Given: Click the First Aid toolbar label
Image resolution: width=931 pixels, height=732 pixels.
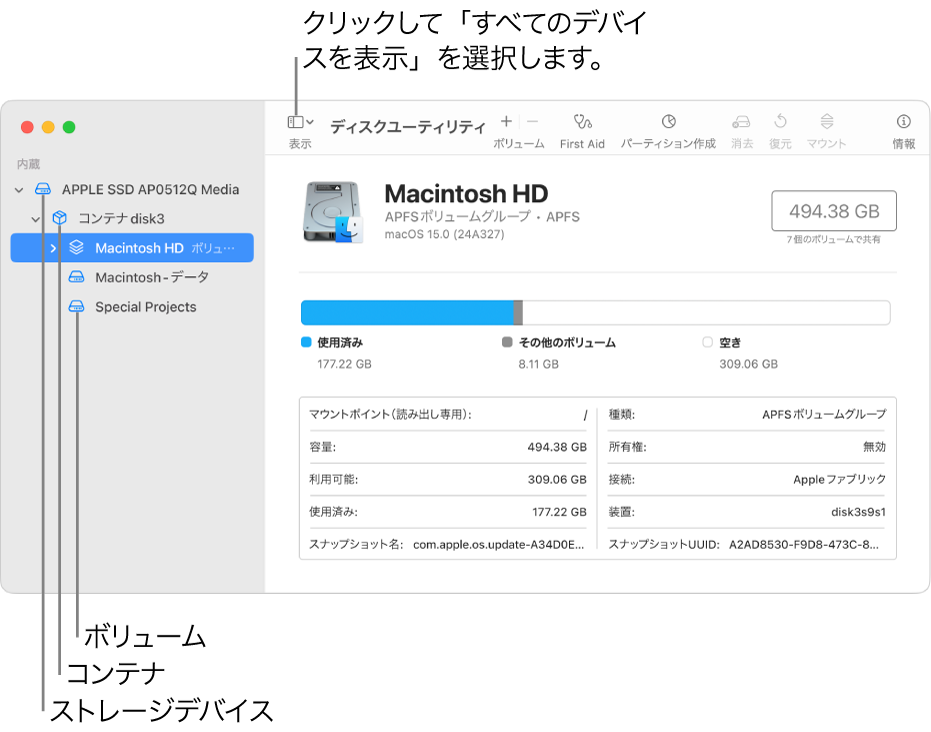Looking at the screenshot, I should pos(582,144).
